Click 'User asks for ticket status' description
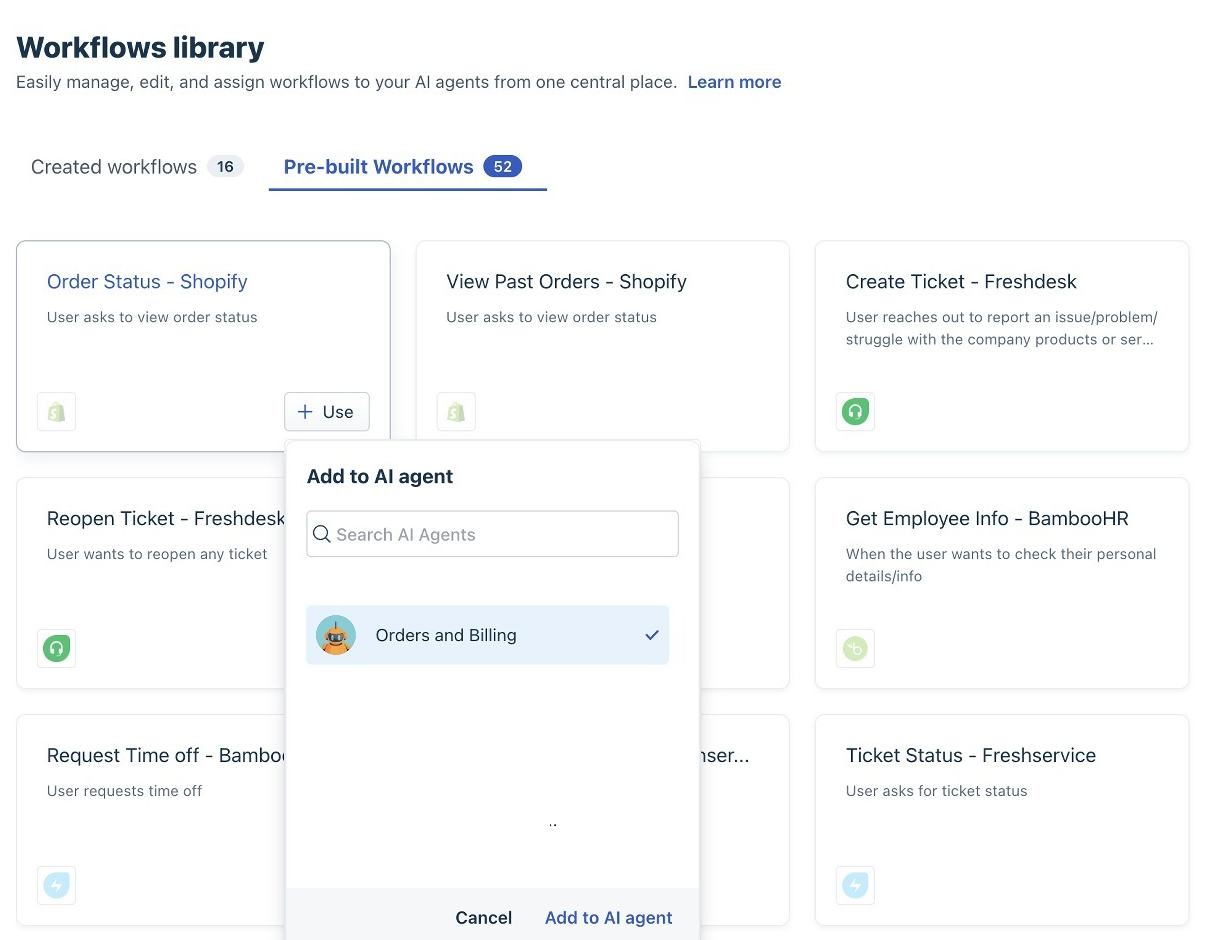 [x=937, y=791]
